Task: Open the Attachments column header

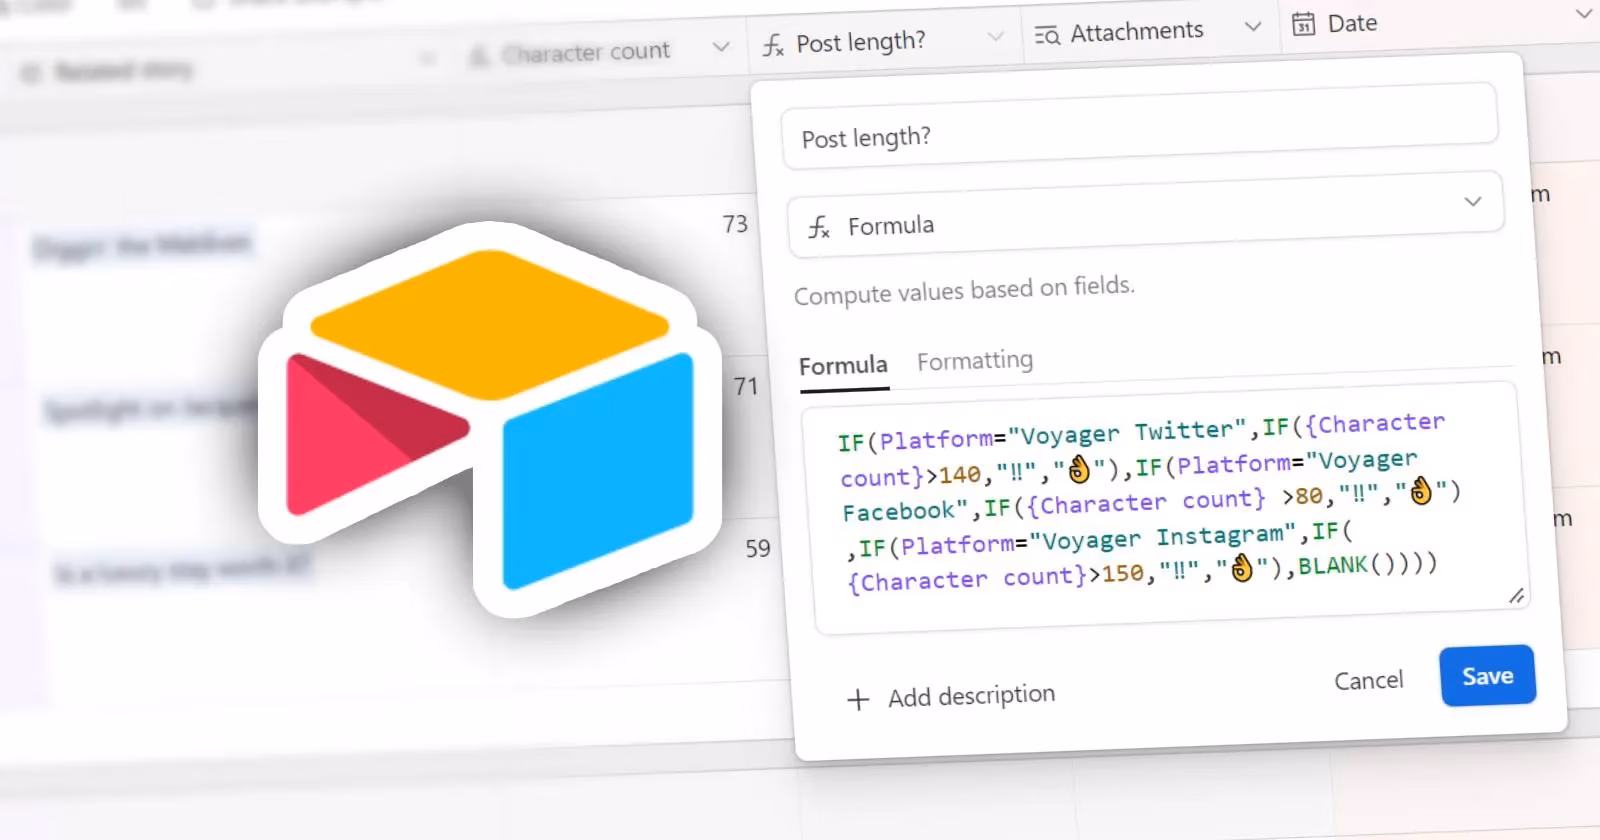Action: click(1151, 32)
